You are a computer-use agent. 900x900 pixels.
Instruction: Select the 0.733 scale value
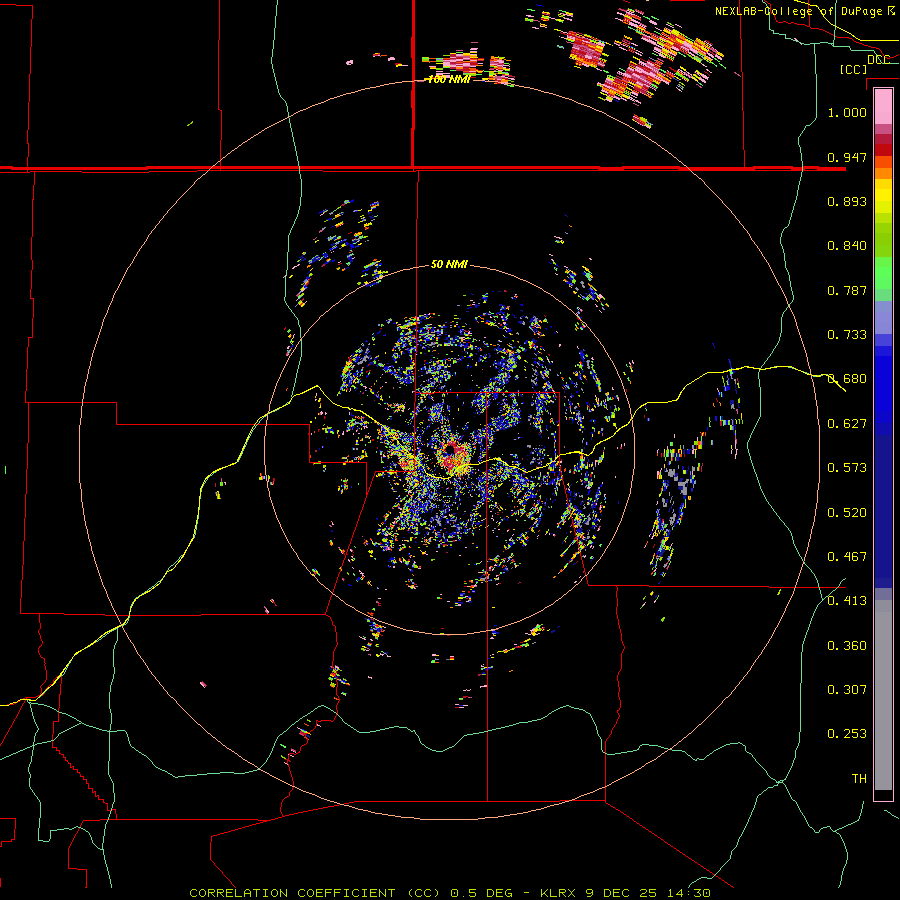tap(847, 335)
